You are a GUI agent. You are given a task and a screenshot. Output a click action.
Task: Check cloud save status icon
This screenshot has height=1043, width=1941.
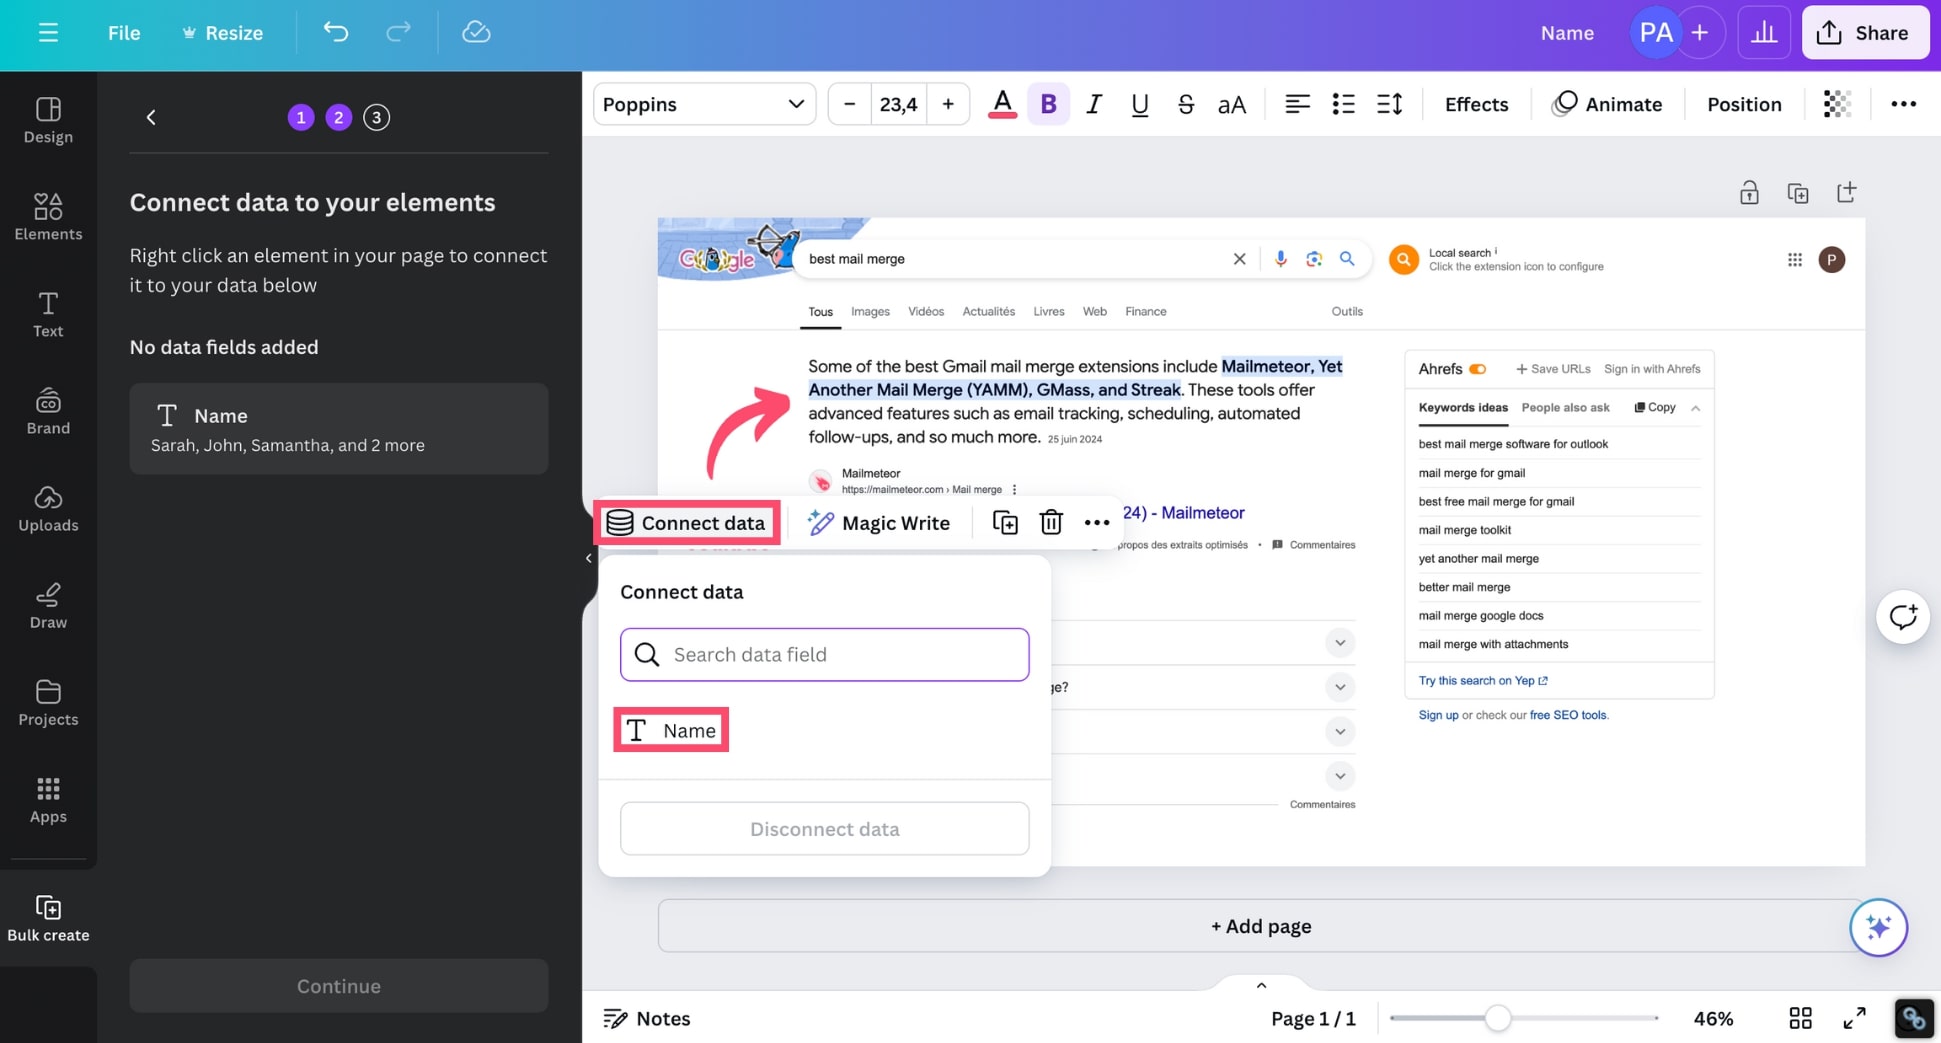tap(476, 32)
